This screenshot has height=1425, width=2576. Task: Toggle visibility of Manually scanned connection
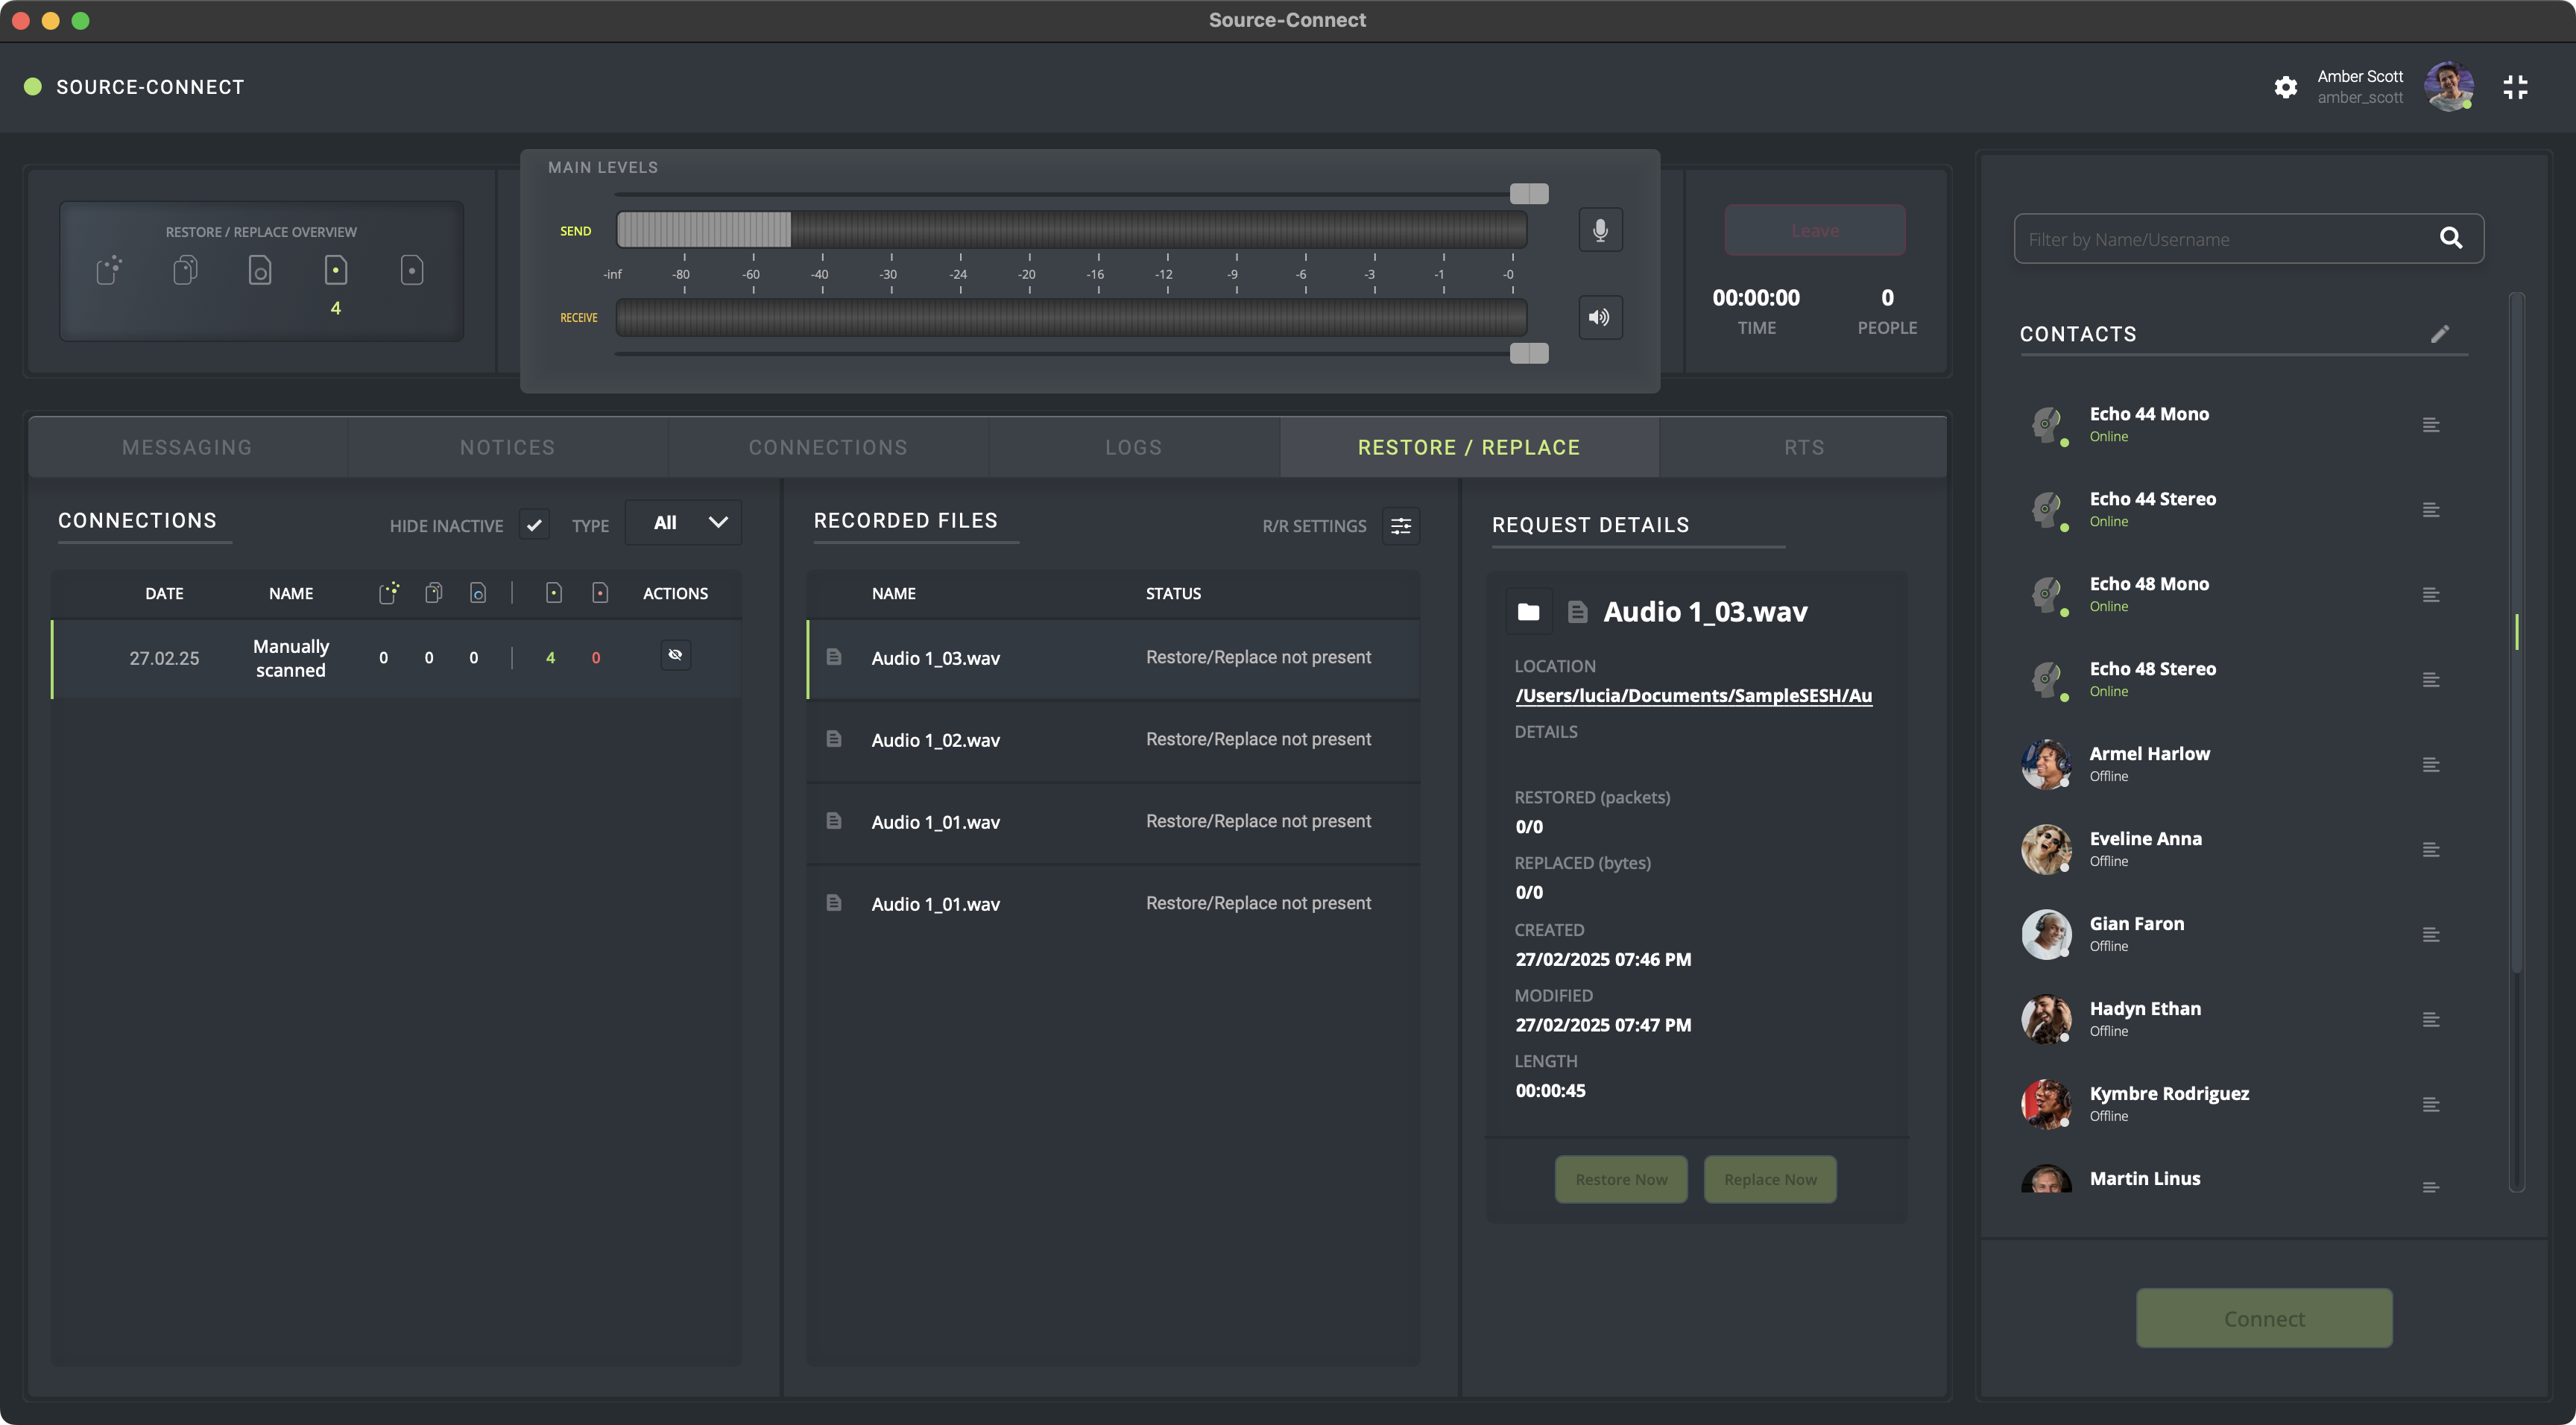coord(675,655)
